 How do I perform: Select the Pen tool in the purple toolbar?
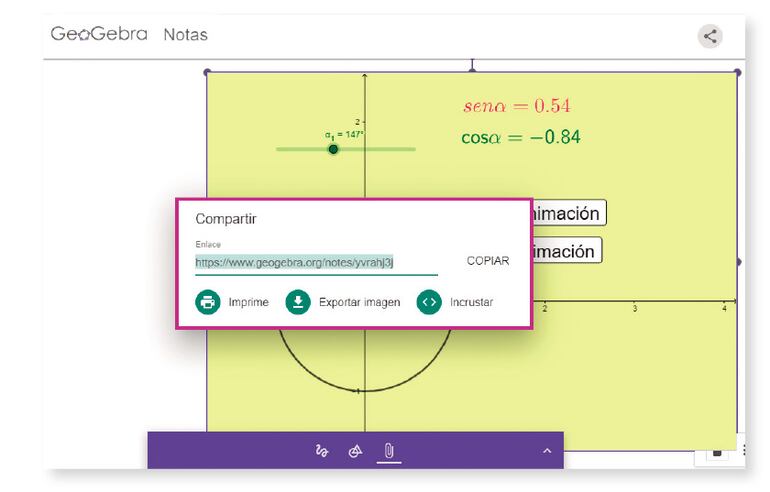point(322,450)
